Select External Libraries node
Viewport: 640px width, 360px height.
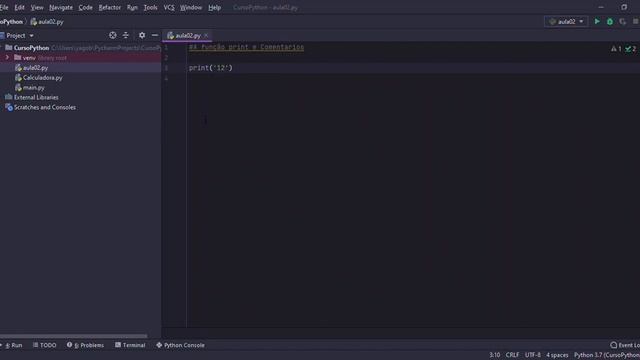click(x=36, y=97)
